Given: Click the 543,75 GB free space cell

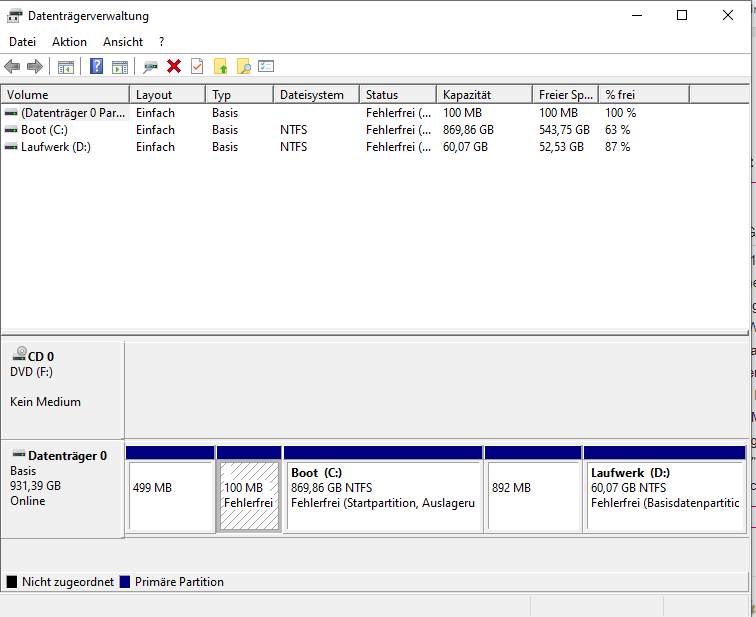Looking at the screenshot, I should coord(564,130).
